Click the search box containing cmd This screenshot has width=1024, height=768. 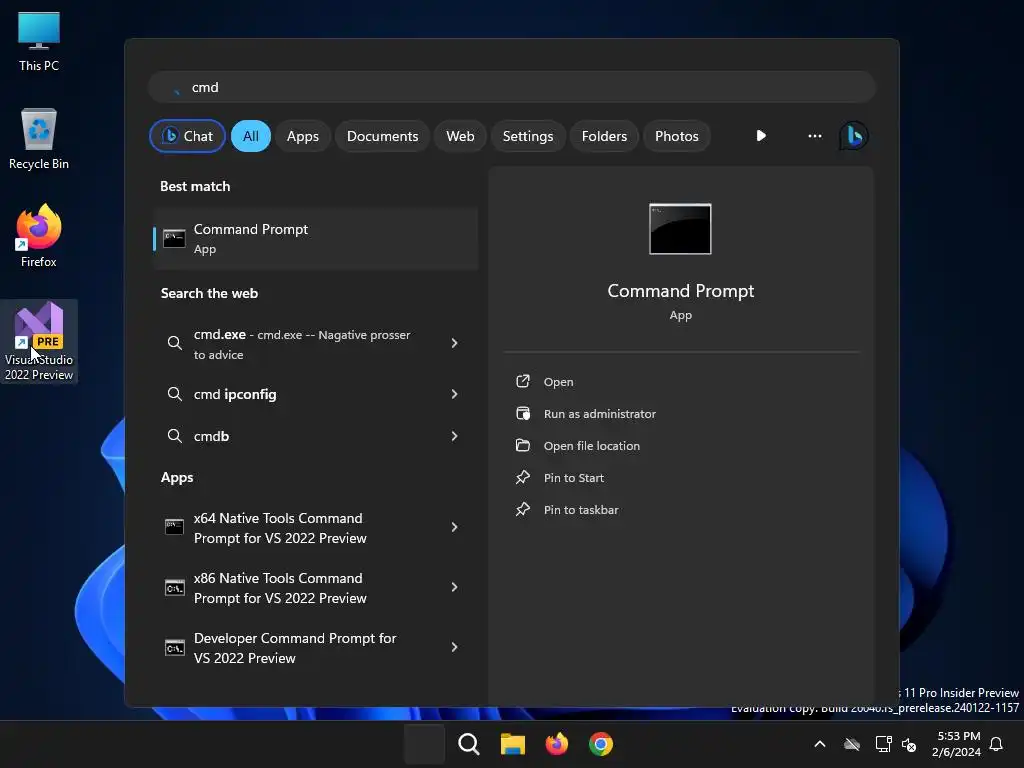512,87
